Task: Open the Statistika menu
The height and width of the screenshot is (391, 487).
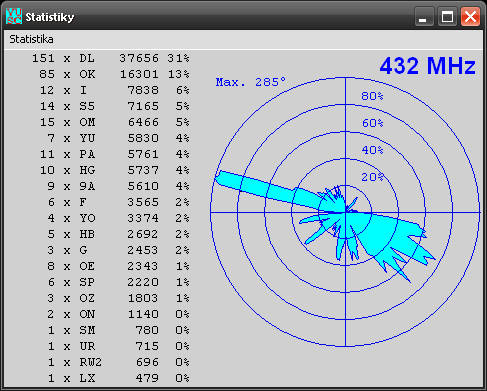Action: [x=31, y=39]
